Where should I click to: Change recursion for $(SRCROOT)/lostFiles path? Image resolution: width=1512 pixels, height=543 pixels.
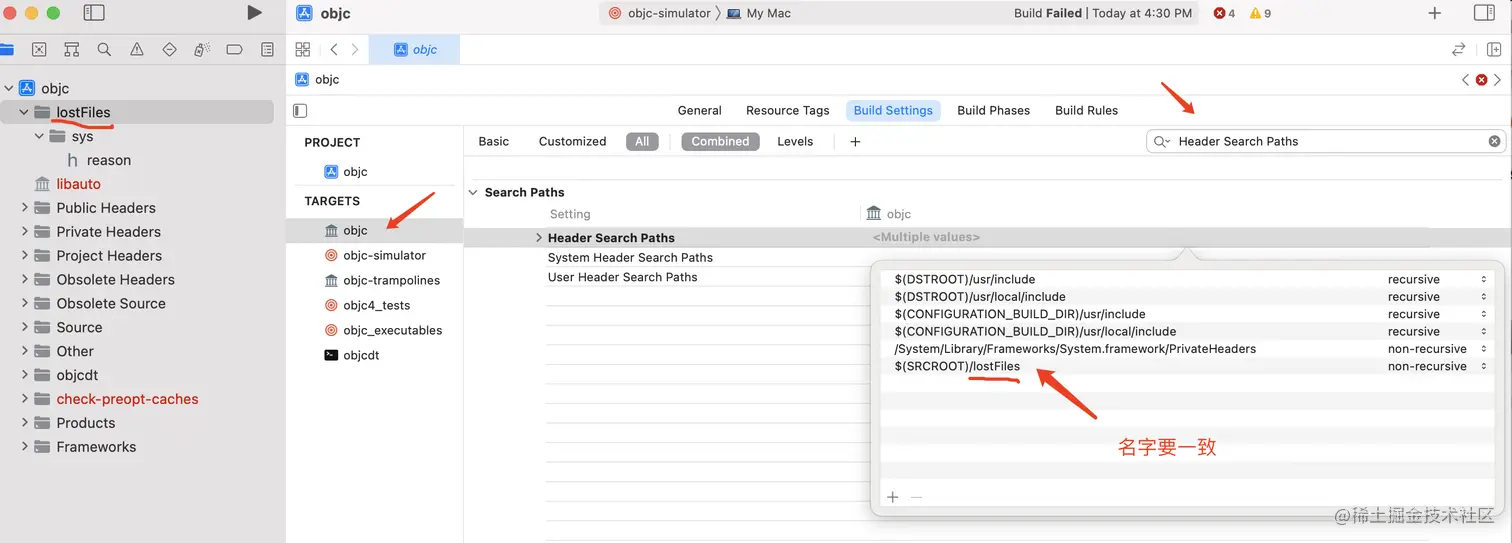click(1435, 366)
